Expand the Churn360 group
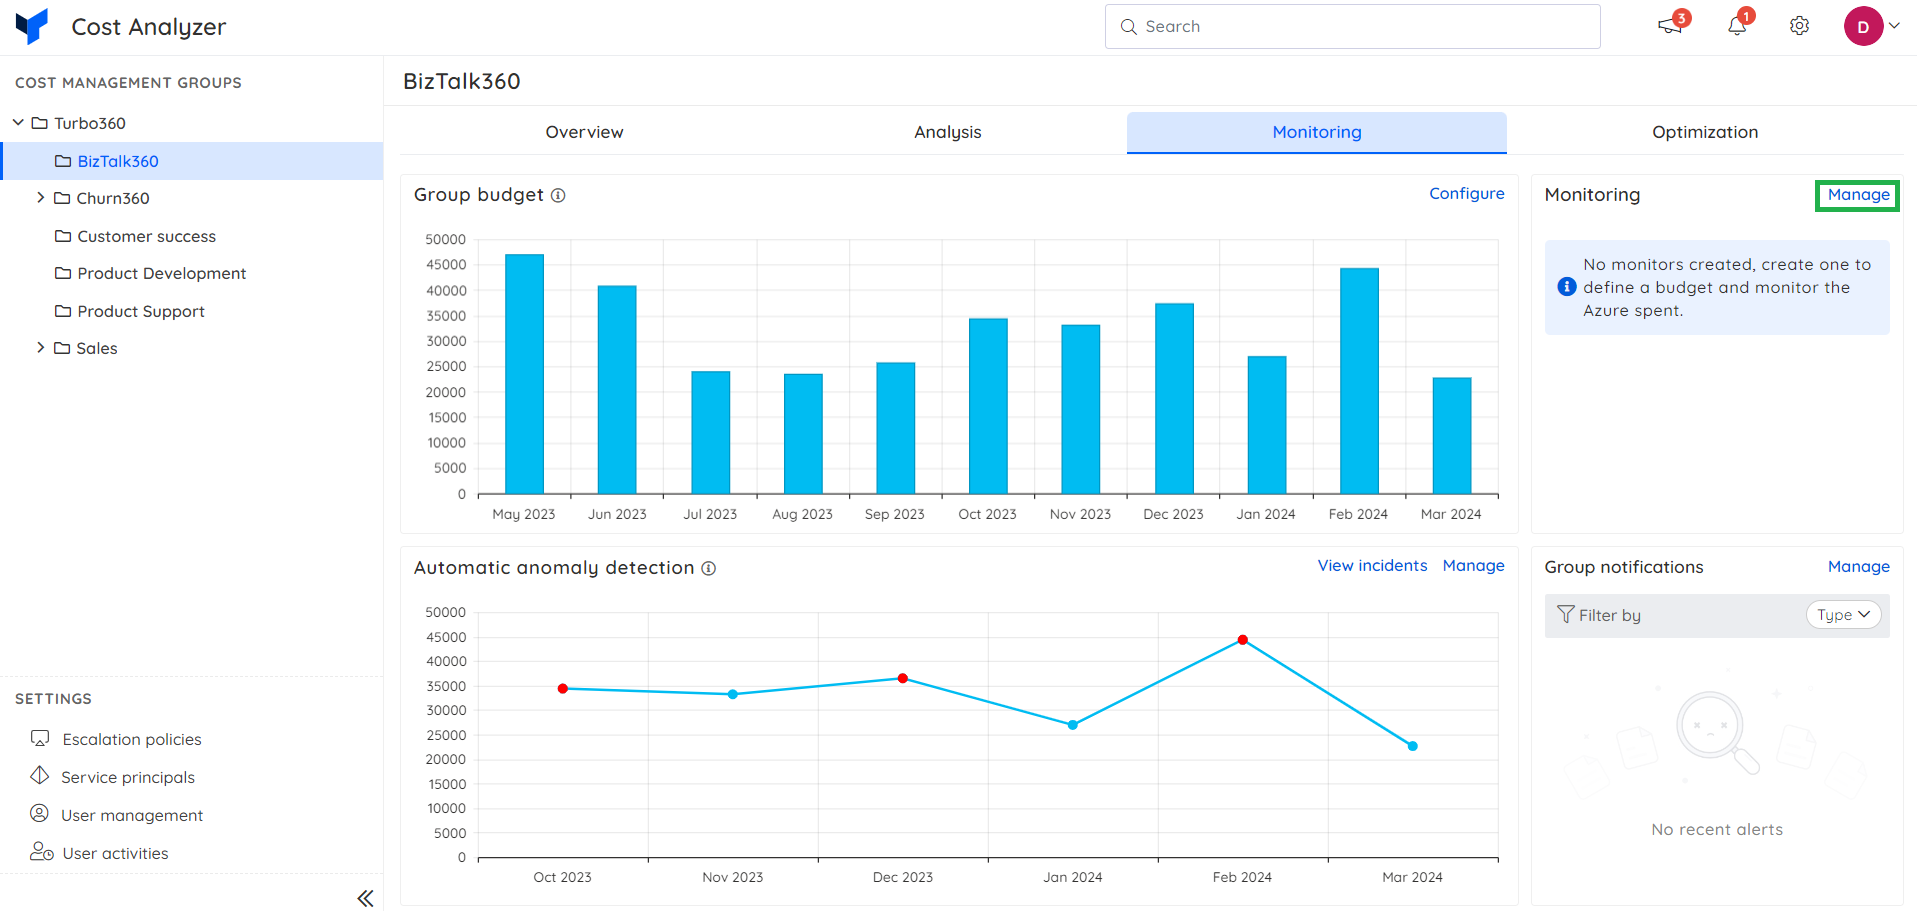The height and width of the screenshot is (911, 1917). [x=40, y=197]
